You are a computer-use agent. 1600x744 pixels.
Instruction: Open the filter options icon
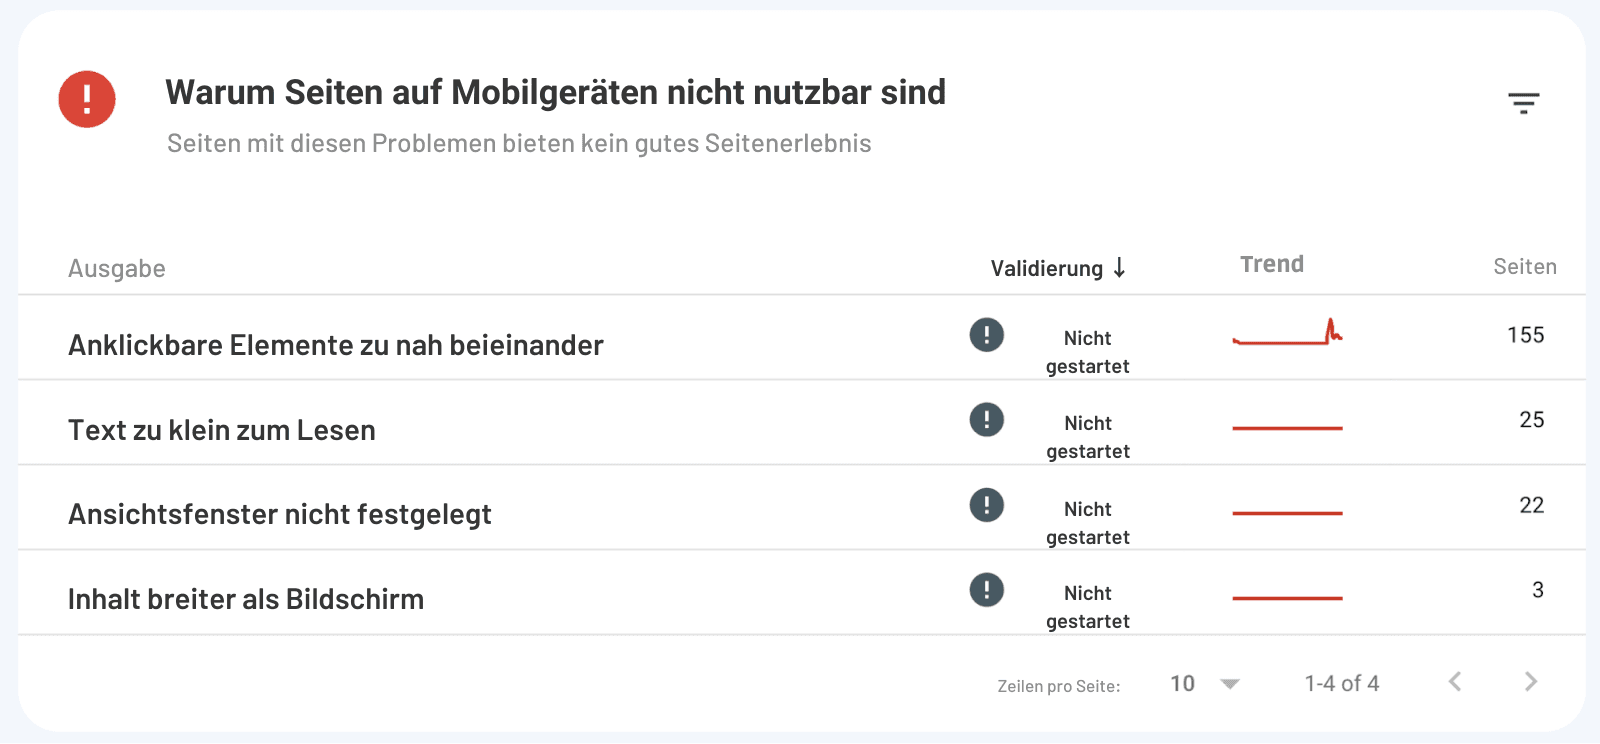click(x=1522, y=102)
